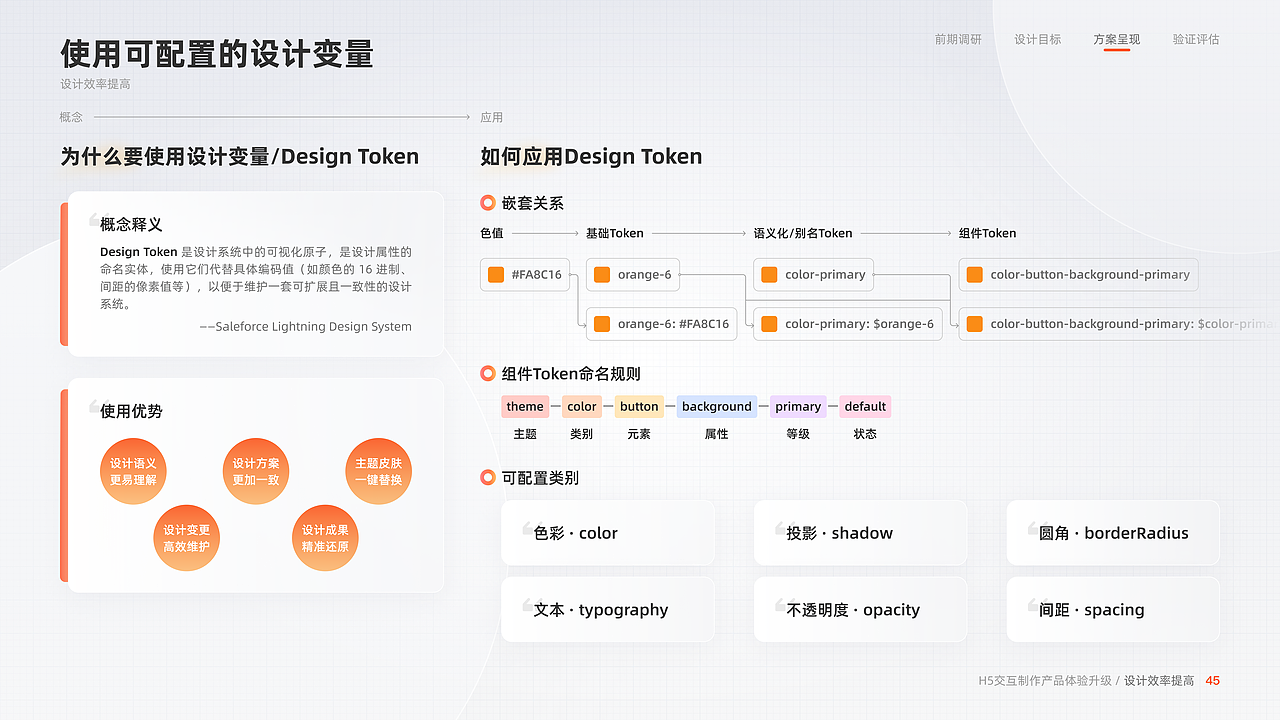Click the 设计变更高效维护 circle
The width and height of the screenshot is (1280, 720).
(187, 538)
